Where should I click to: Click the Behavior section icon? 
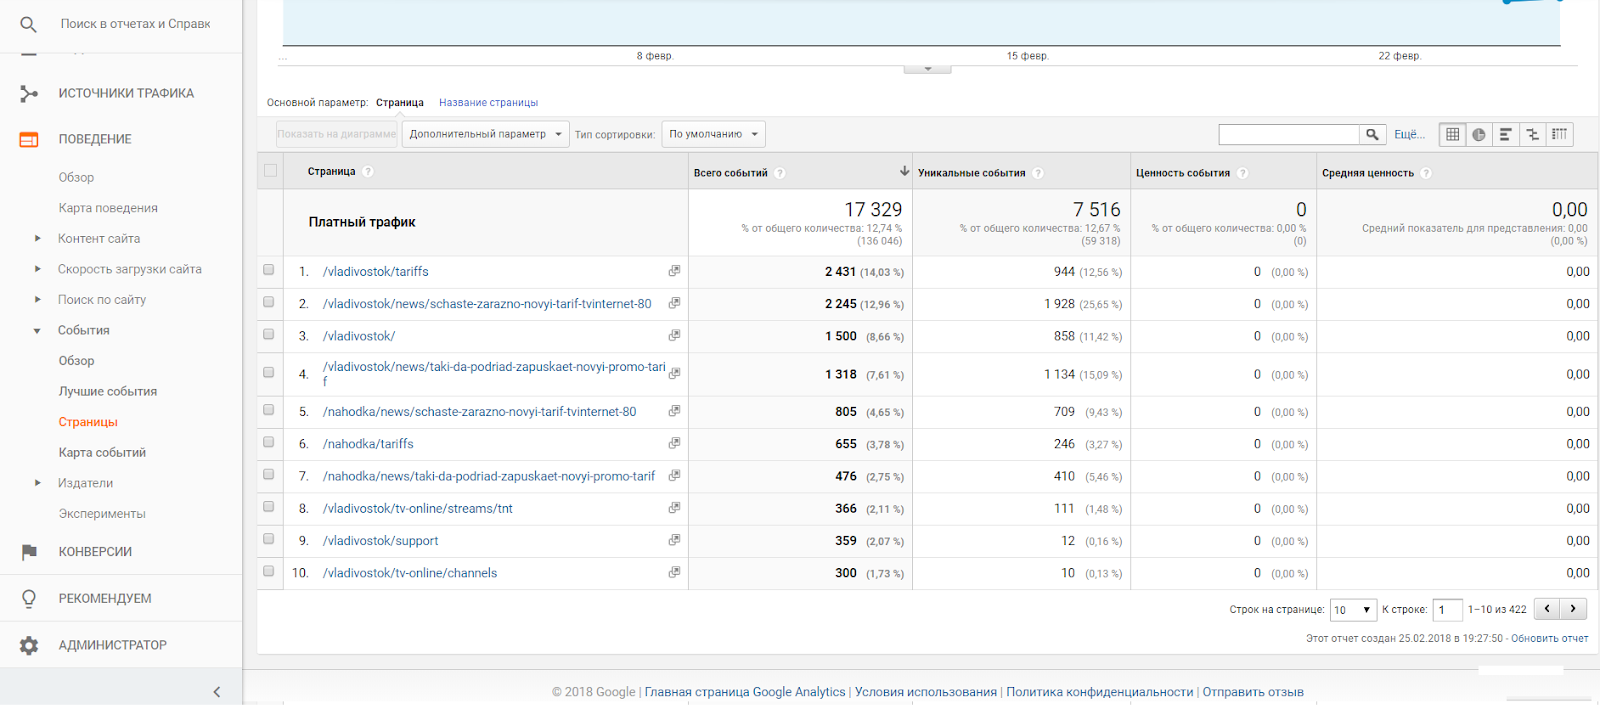pos(29,139)
